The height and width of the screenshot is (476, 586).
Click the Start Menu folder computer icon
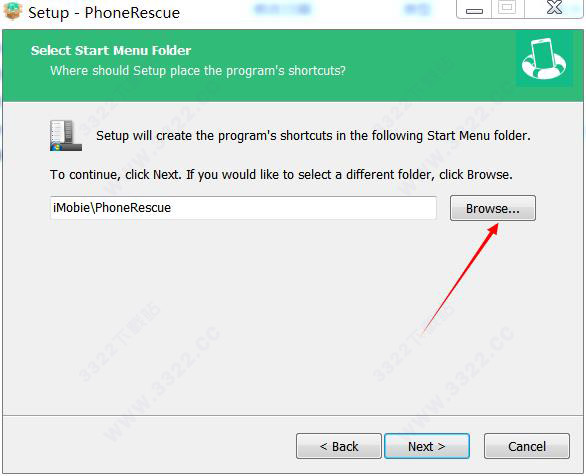pyautogui.click(x=66, y=135)
